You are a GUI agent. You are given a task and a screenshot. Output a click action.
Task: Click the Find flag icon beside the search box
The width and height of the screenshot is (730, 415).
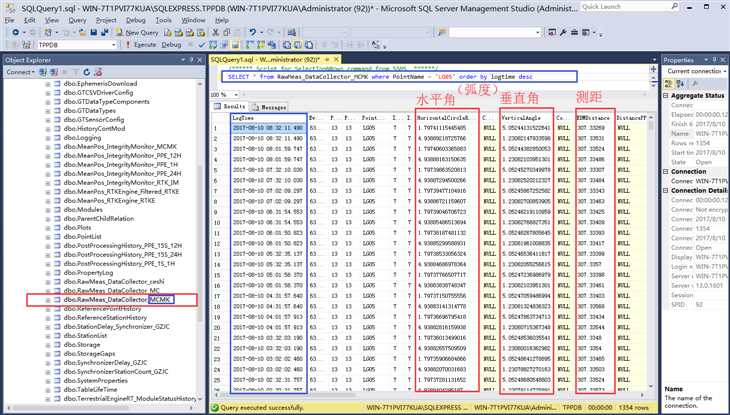click(442, 32)
